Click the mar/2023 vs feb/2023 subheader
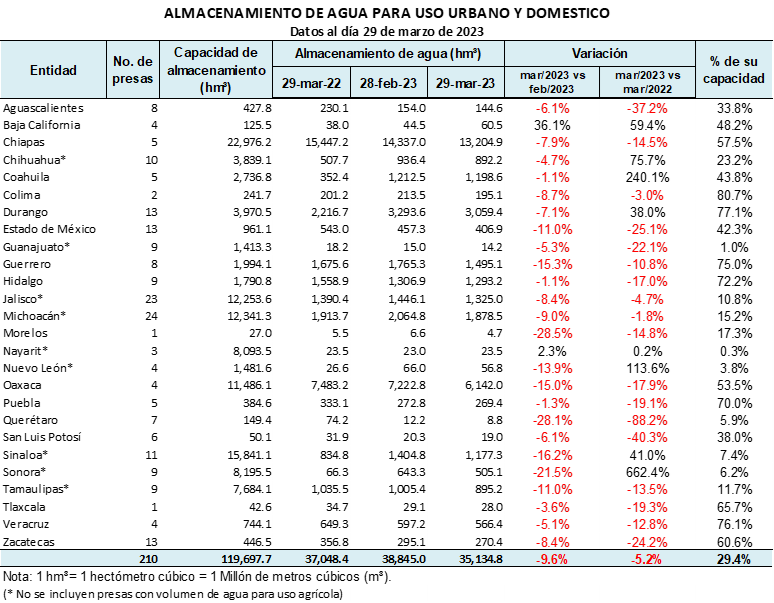Viewport: 774px width, 603px height. coord(553,82)
